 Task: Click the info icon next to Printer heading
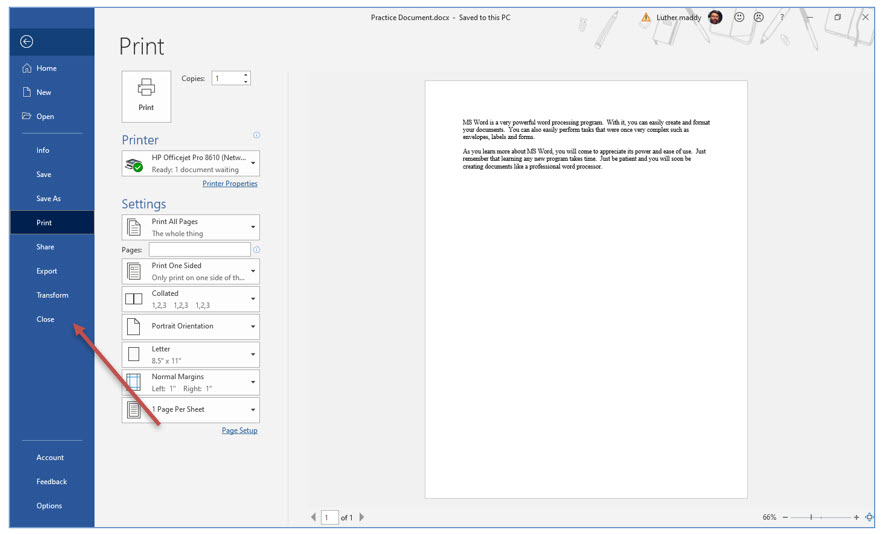257,135
